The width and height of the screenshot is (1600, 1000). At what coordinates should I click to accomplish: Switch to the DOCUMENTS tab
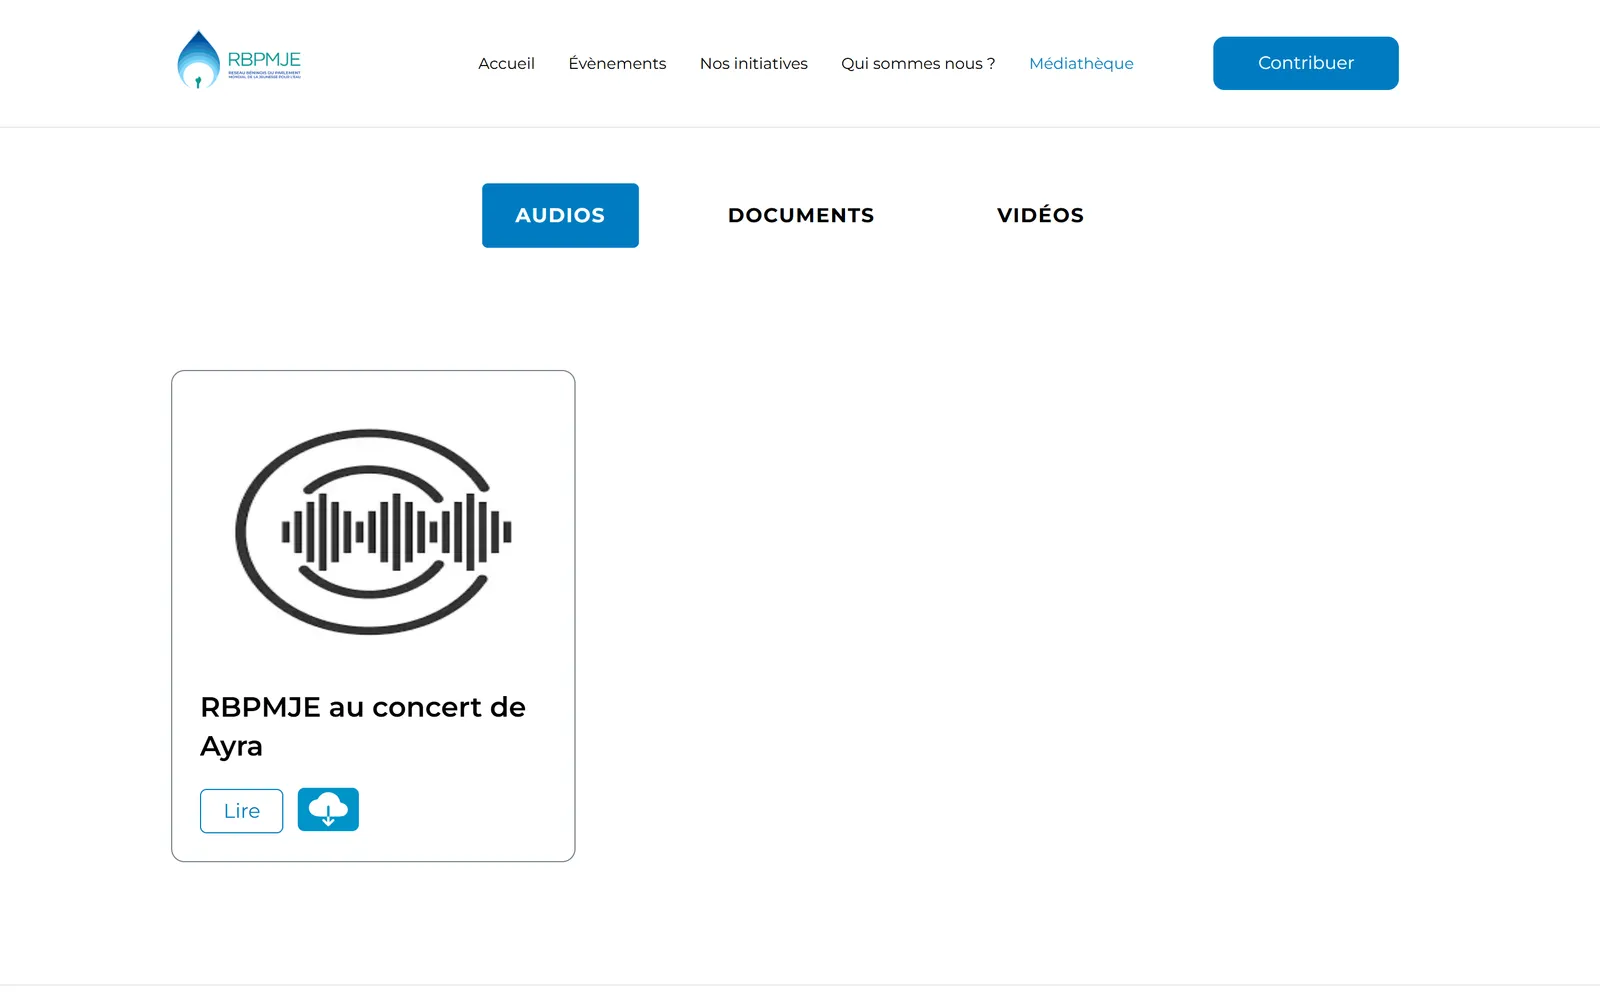pos(801,215)
